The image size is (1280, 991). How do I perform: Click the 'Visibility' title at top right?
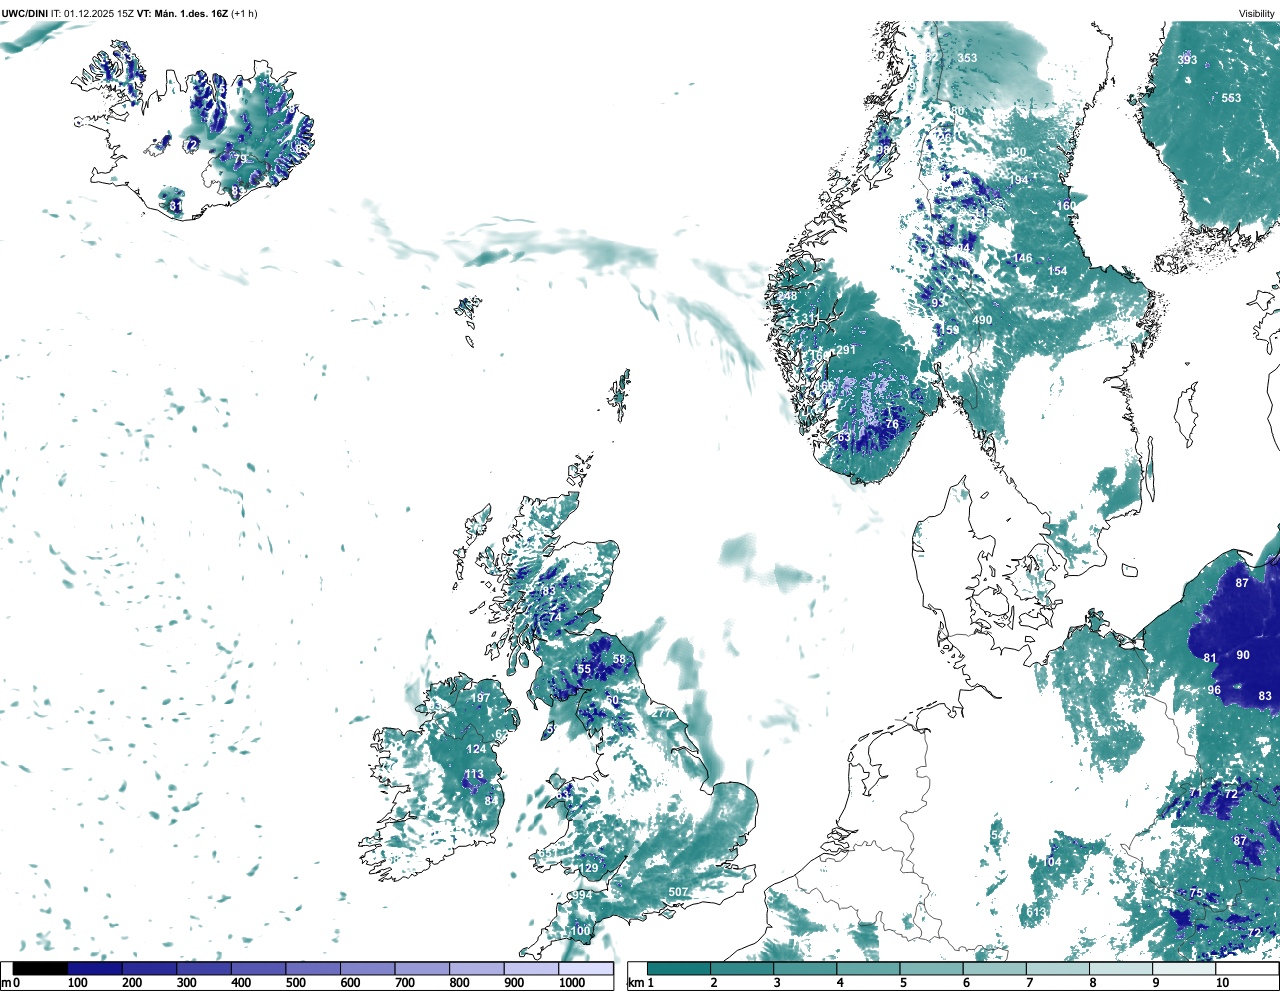(1257, 13)
